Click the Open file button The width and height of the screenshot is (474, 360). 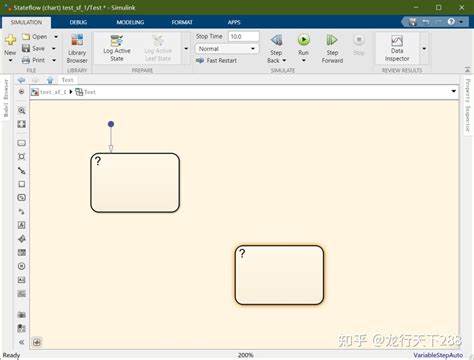pos(35,37)
